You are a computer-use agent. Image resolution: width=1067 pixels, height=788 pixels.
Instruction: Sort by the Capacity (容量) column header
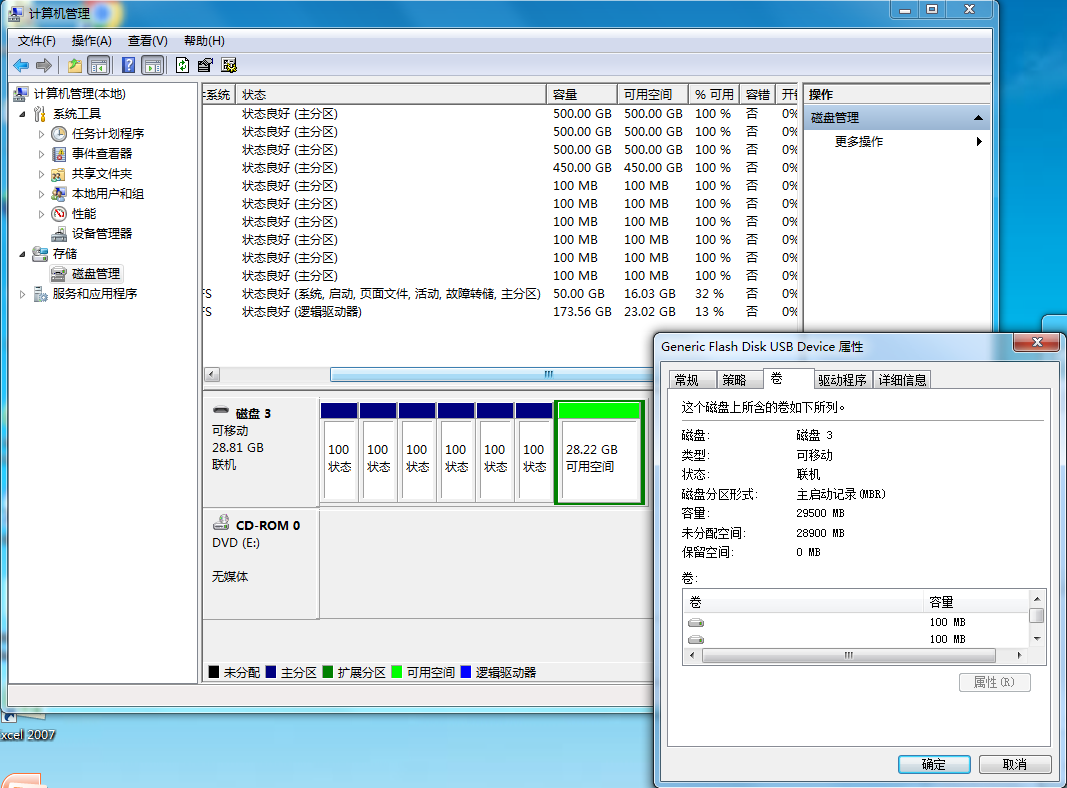pyautogui.click(x=582, y=95)
